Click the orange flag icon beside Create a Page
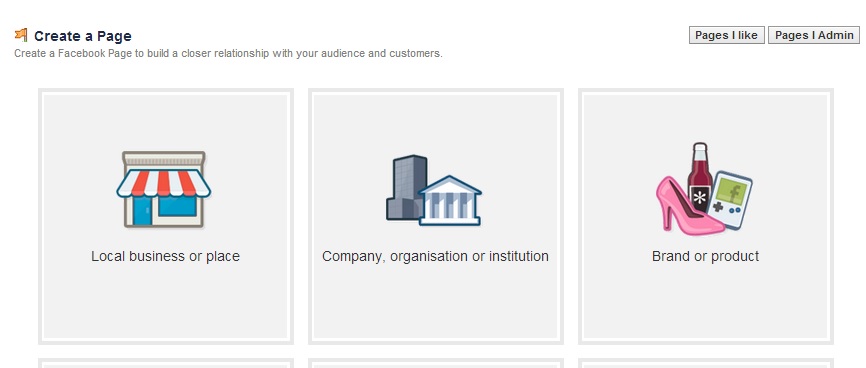866x368 pixels. [21, 35]
